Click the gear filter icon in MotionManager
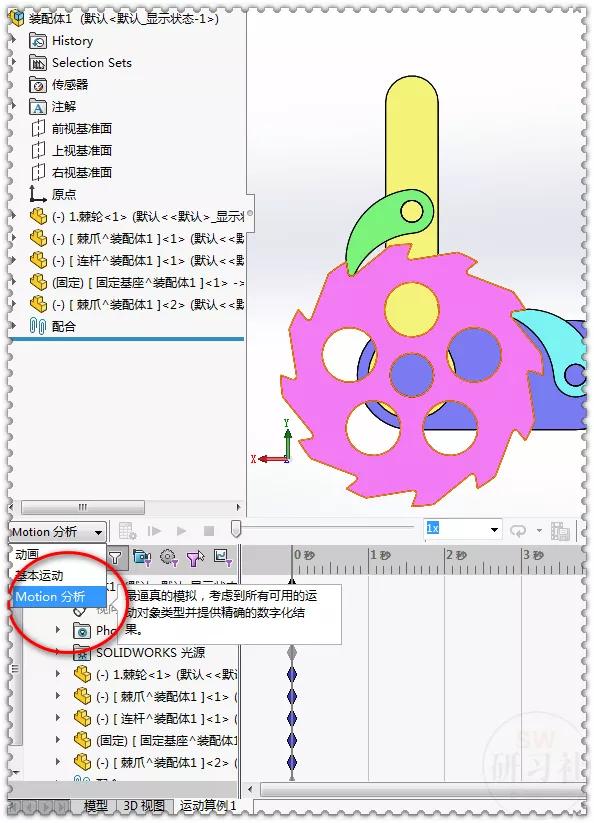Image resolution: width=594 pixels, height=823 pixels. click(x=168, y=557)
